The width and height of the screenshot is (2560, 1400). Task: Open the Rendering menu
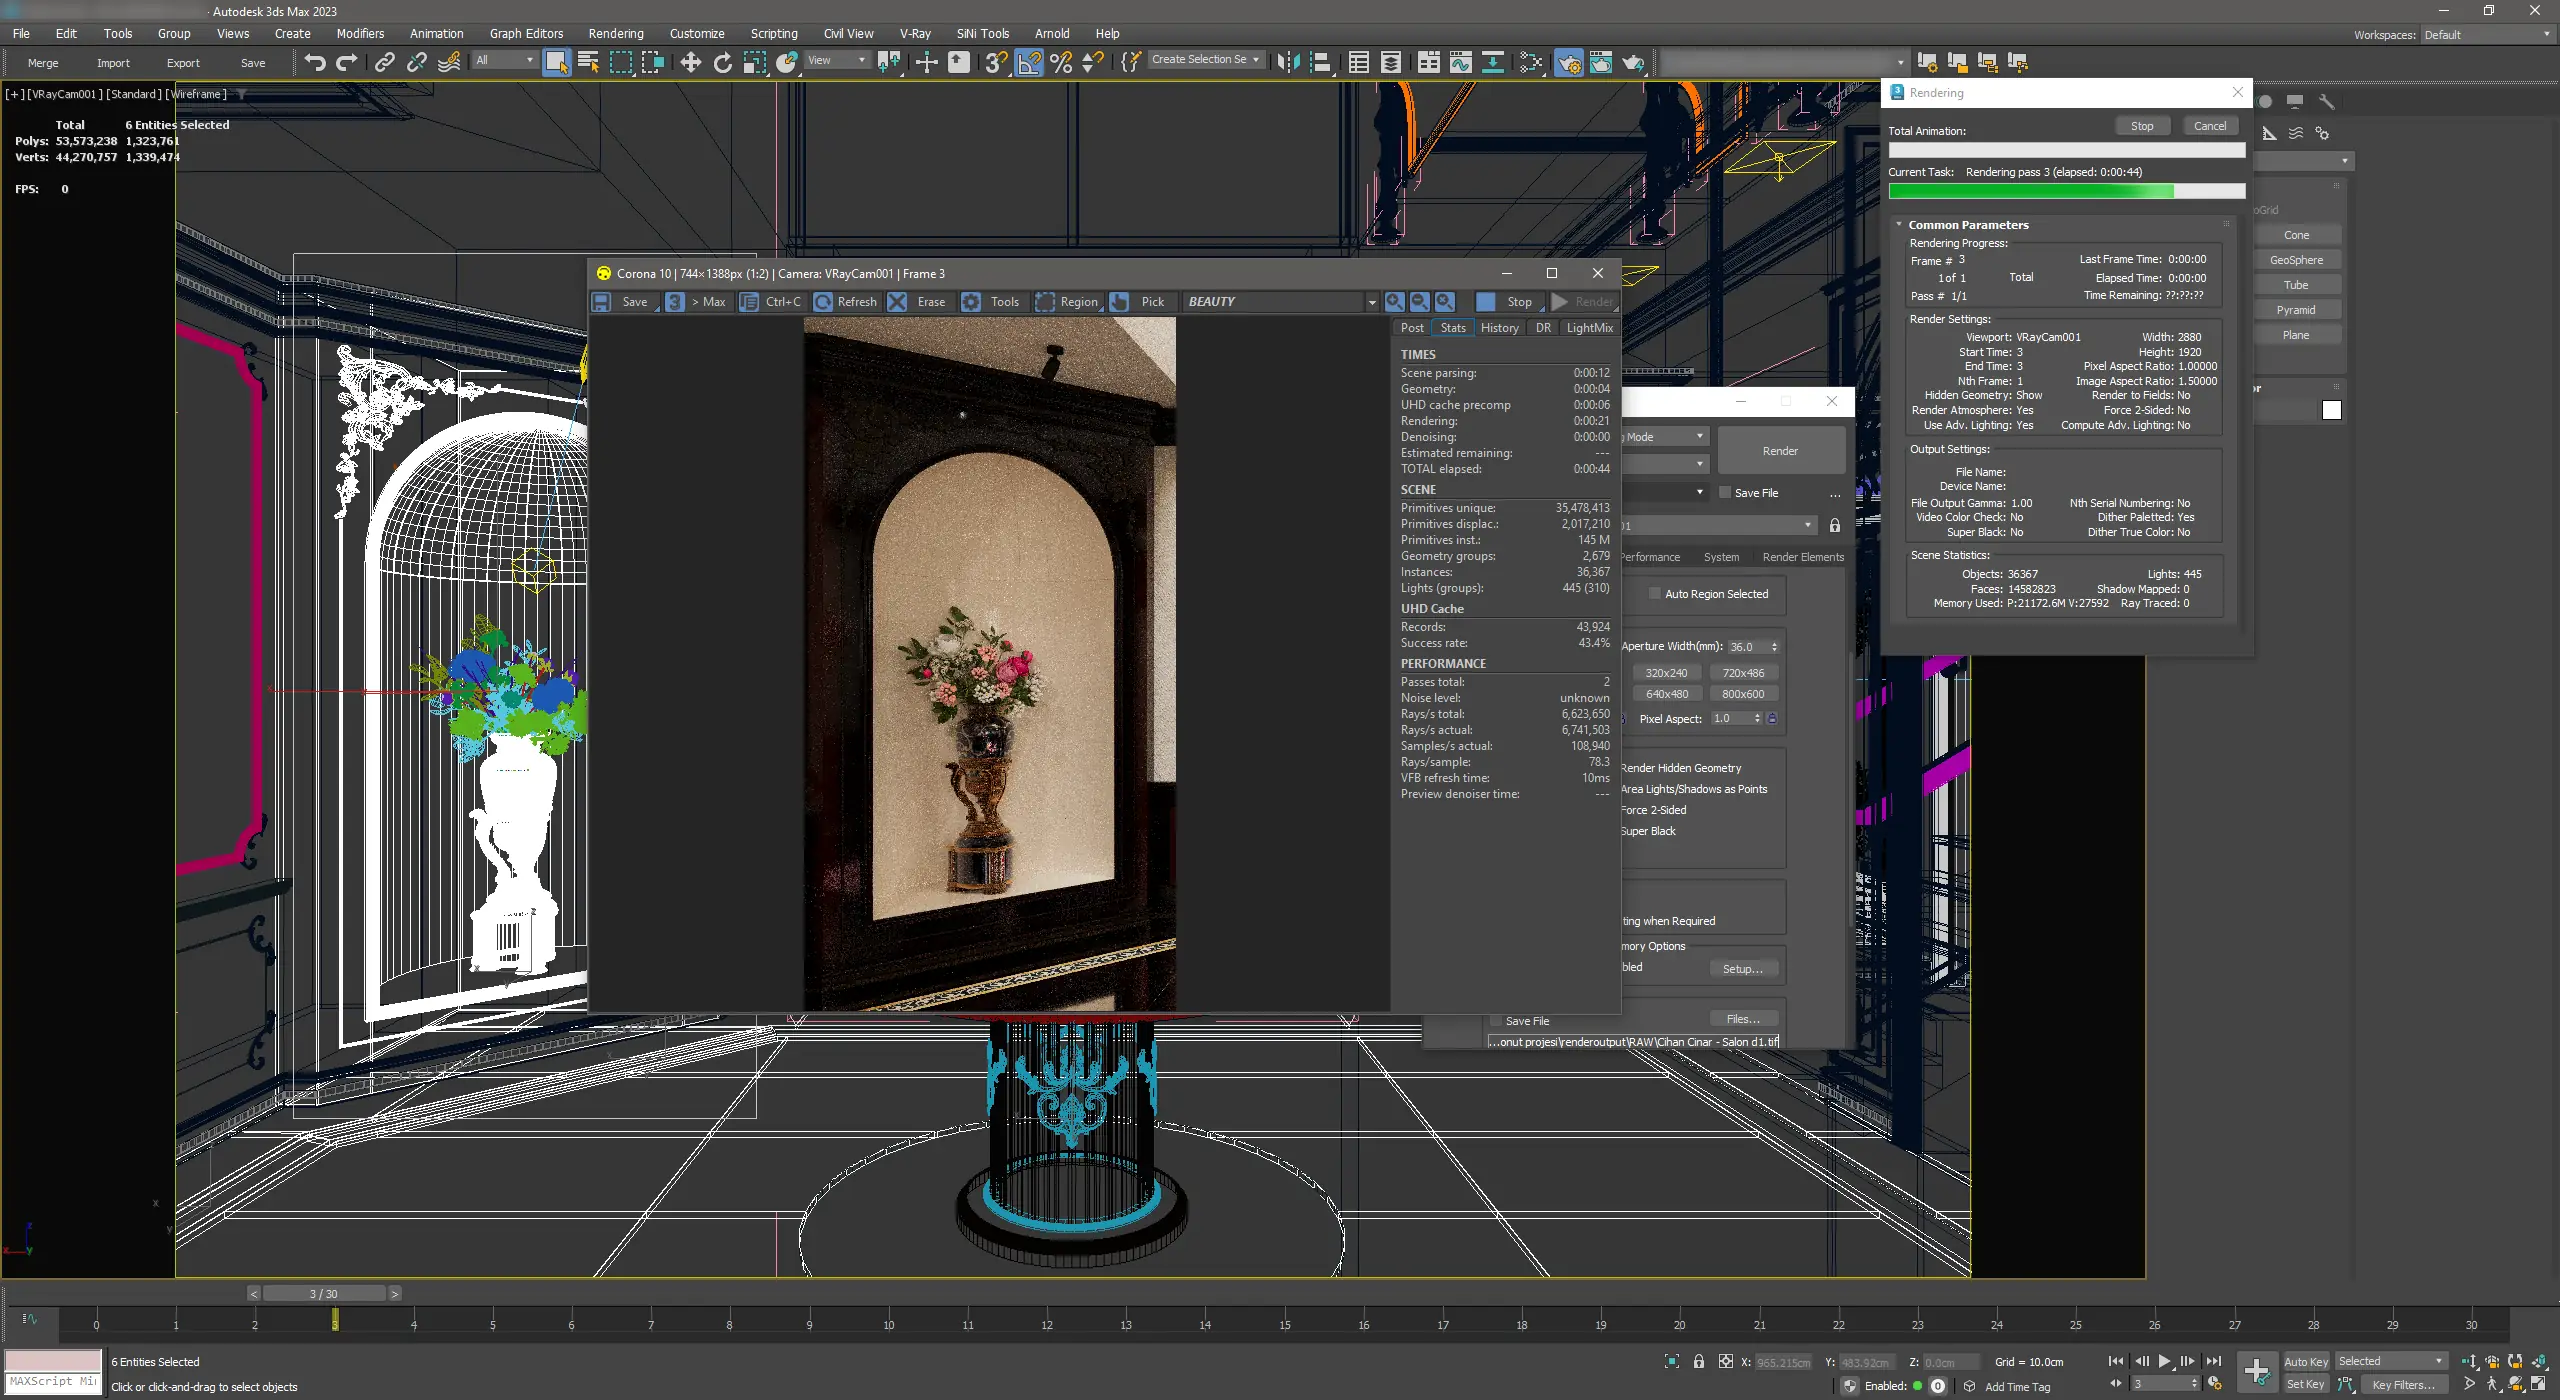(614, 33)
